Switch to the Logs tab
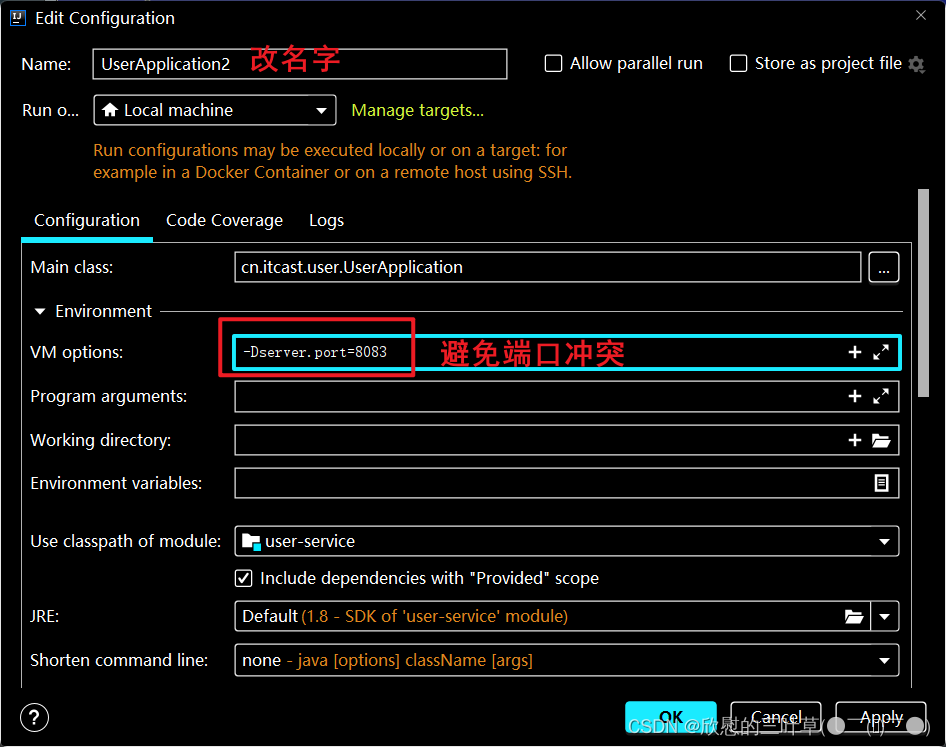This screenshot has height=747, width=946. 326,220
